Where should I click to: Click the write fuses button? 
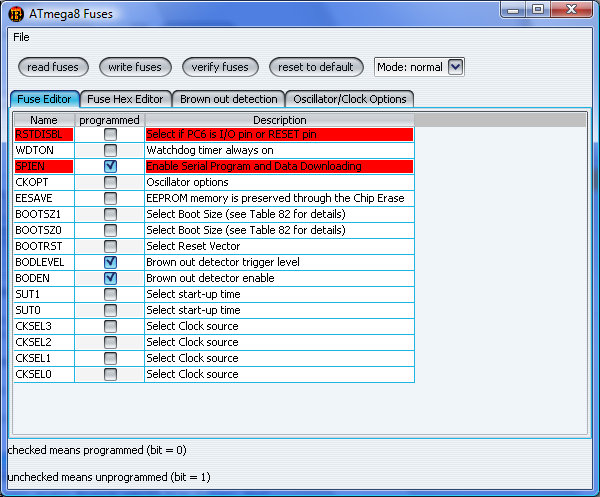[x=135, y=67]
